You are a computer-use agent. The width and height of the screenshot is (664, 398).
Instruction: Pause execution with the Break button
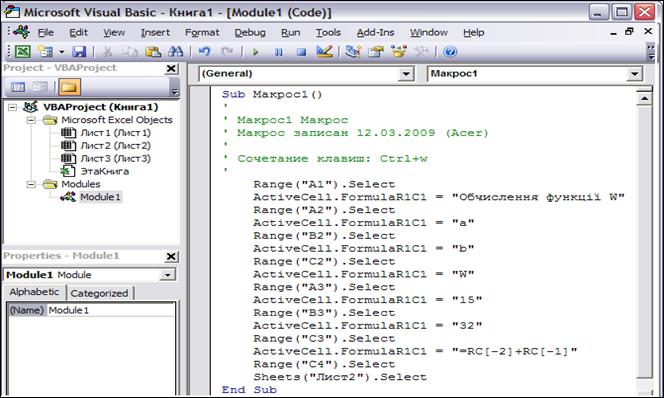(x=278, y=52)
